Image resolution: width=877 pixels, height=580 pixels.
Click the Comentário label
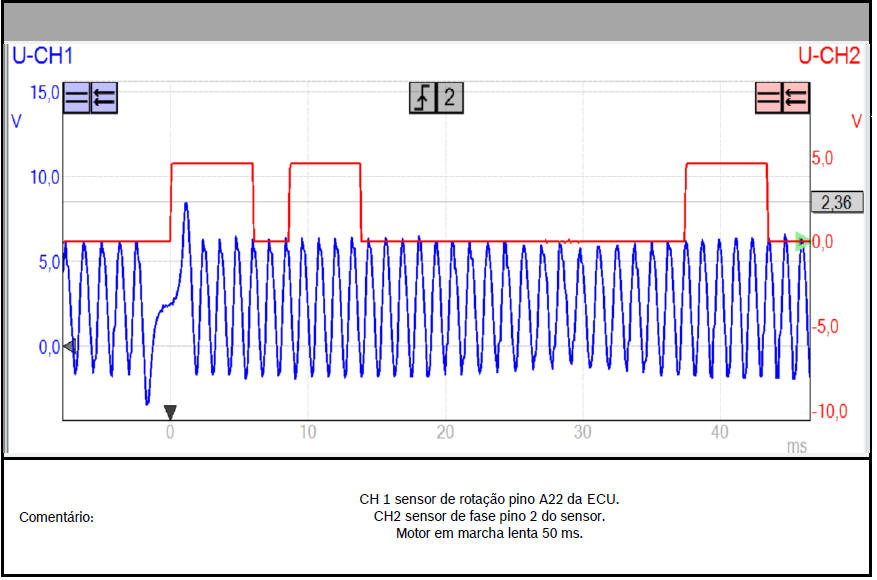57,518
